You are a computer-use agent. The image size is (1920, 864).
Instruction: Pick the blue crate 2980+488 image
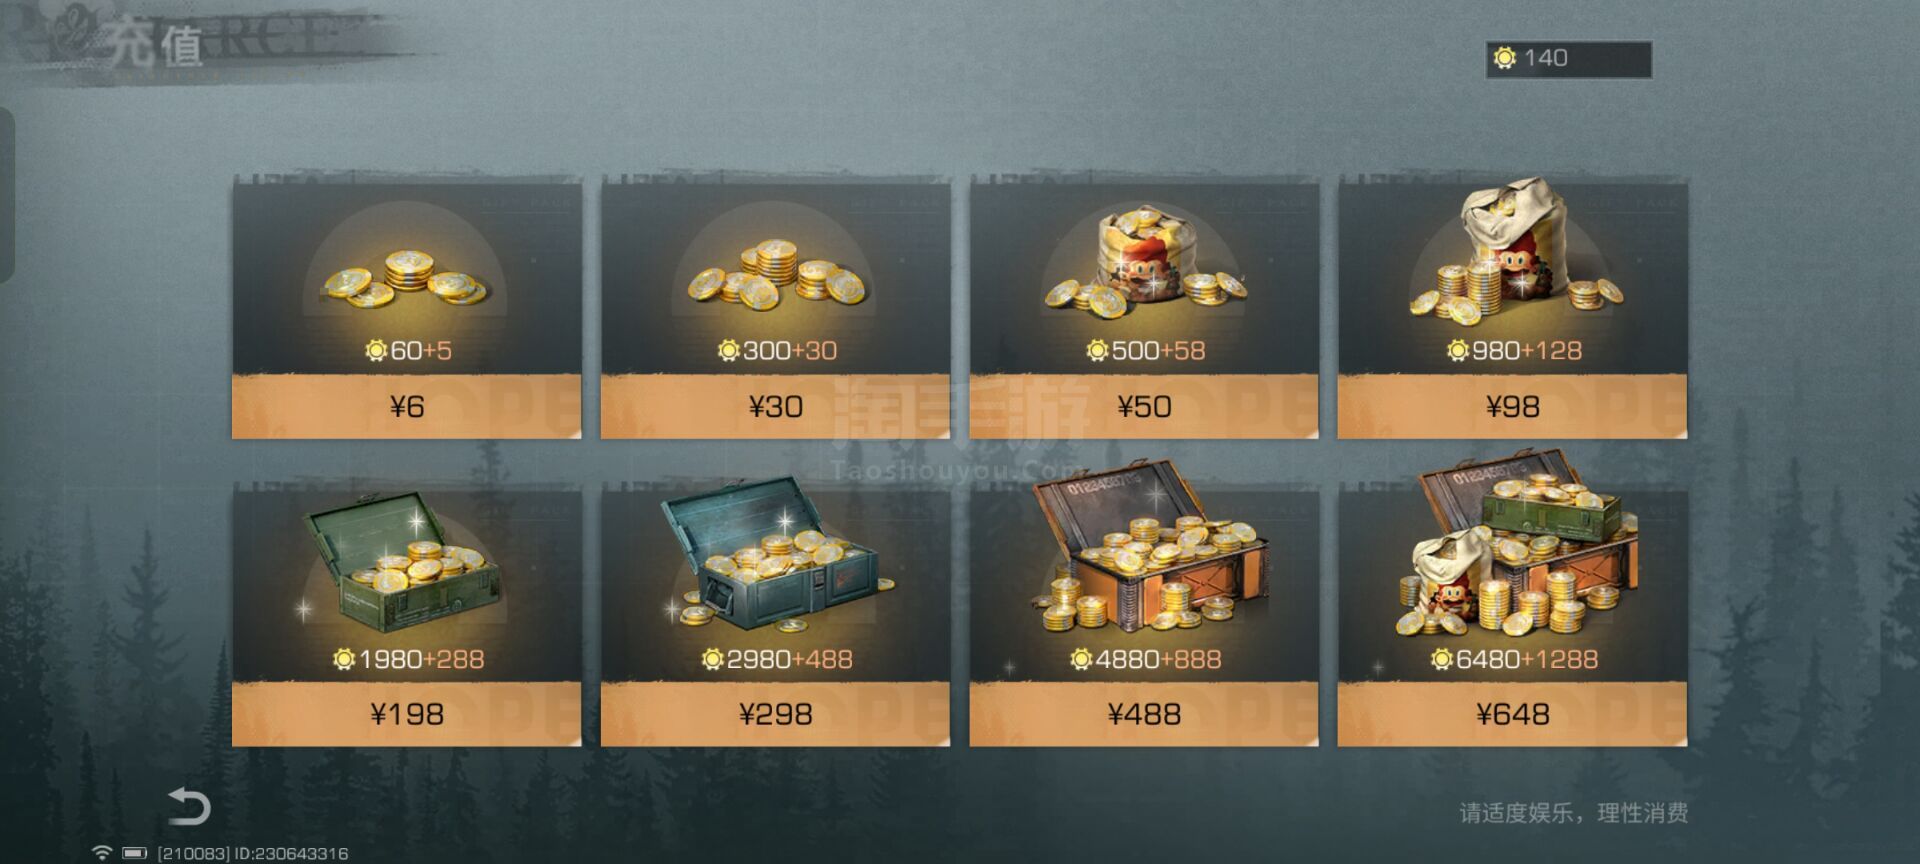pyautogui.click(x=776, y=554)
